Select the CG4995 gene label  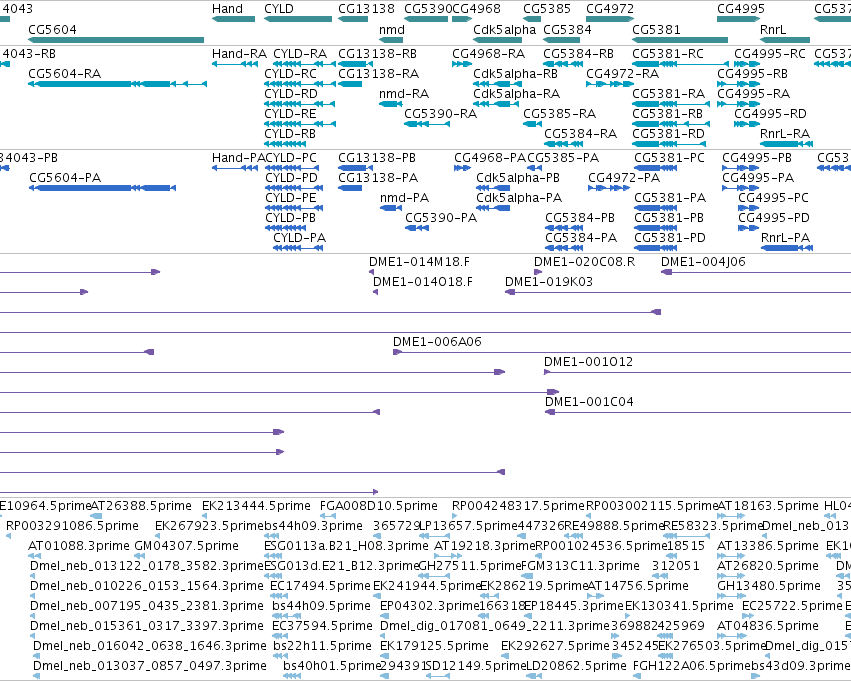[x=741, y=9]
